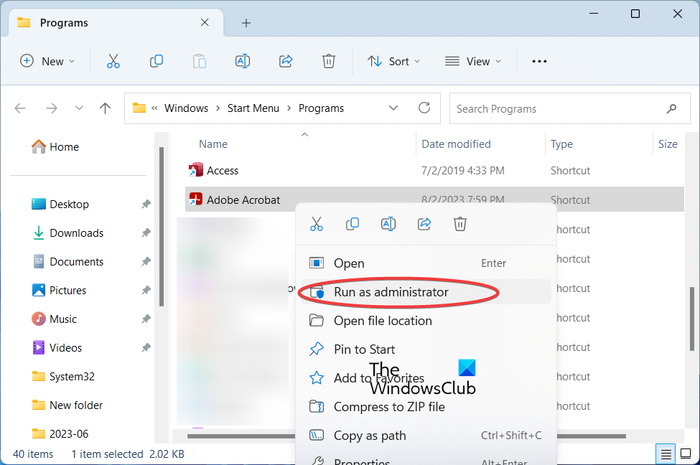The image size is (700, 465).
Task: Sort by the Name column header
Action: click(x=213, y=144)
